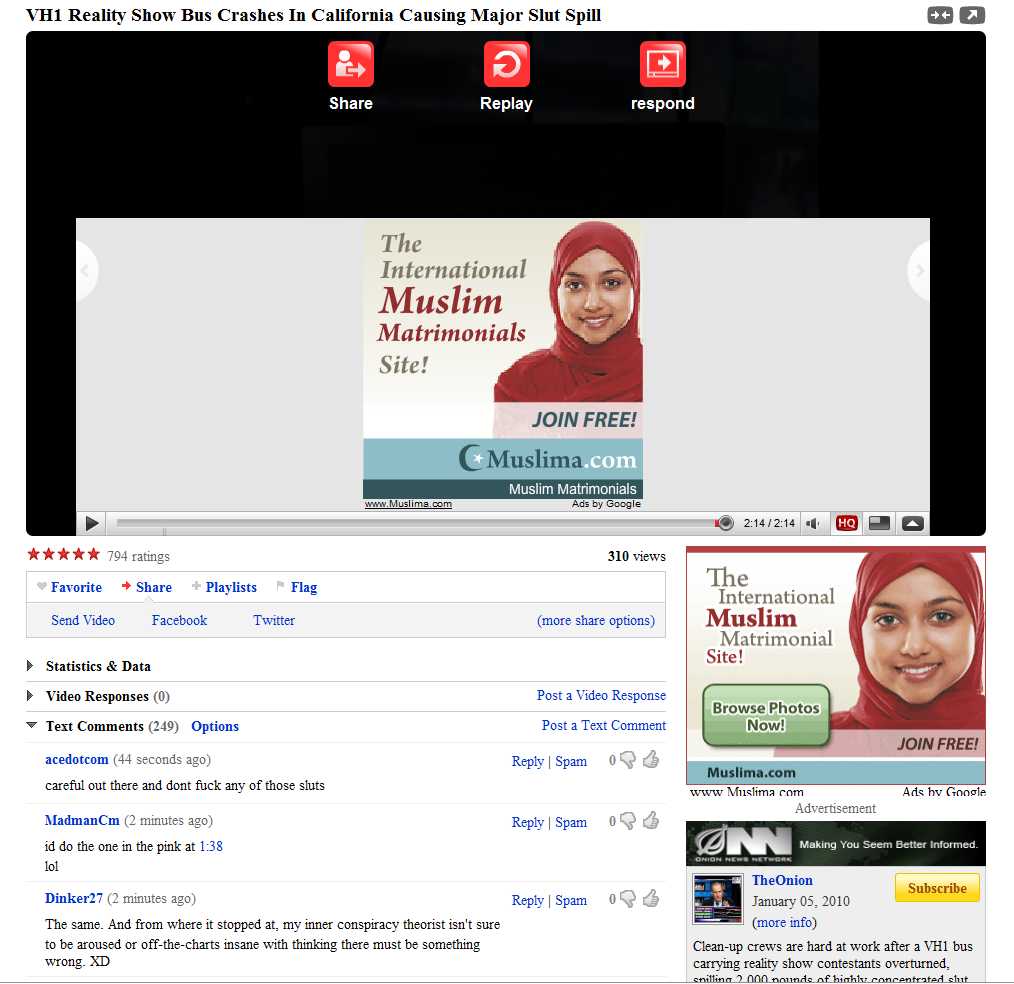Jump to 1:38 timestamp in MadmanCm's comment
1014x984 pixels.
[x=210, y=846]
